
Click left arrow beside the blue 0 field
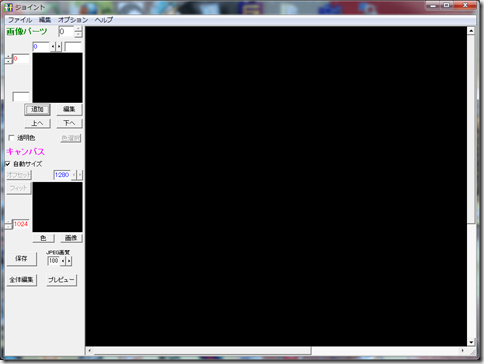pyautogui.click(x=53, y=47)
